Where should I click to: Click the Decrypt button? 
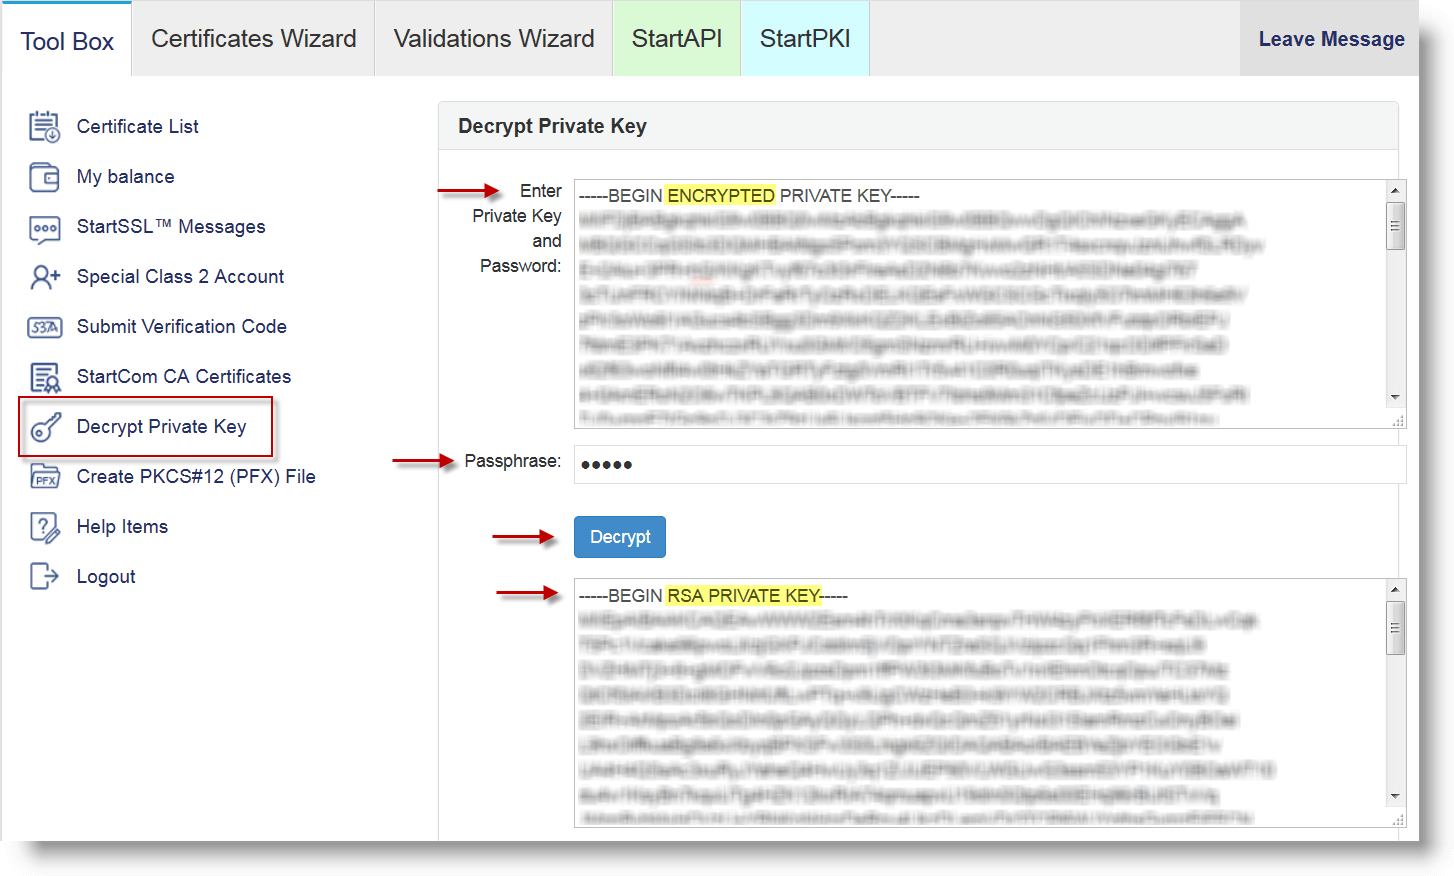[619, 536]
